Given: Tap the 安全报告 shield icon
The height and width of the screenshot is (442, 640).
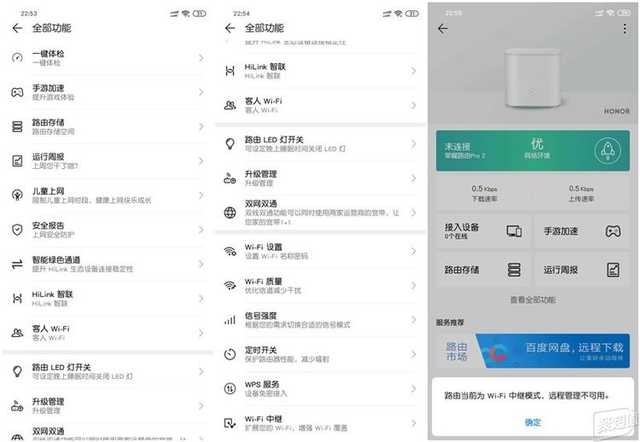Looking at the screenshot, I should [x=17, y=230].
